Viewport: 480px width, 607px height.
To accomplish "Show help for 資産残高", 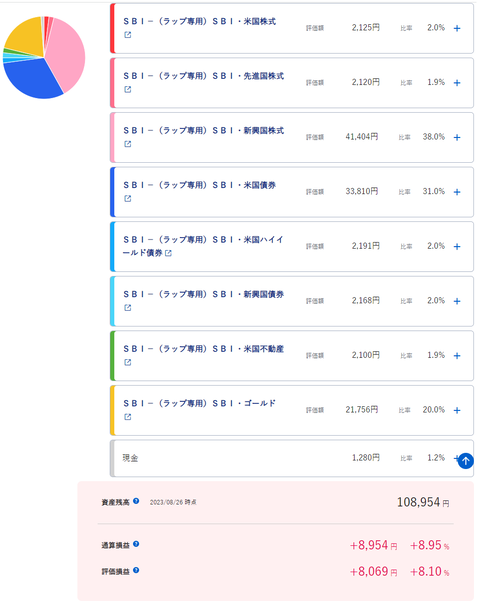I will coord(136,501).
